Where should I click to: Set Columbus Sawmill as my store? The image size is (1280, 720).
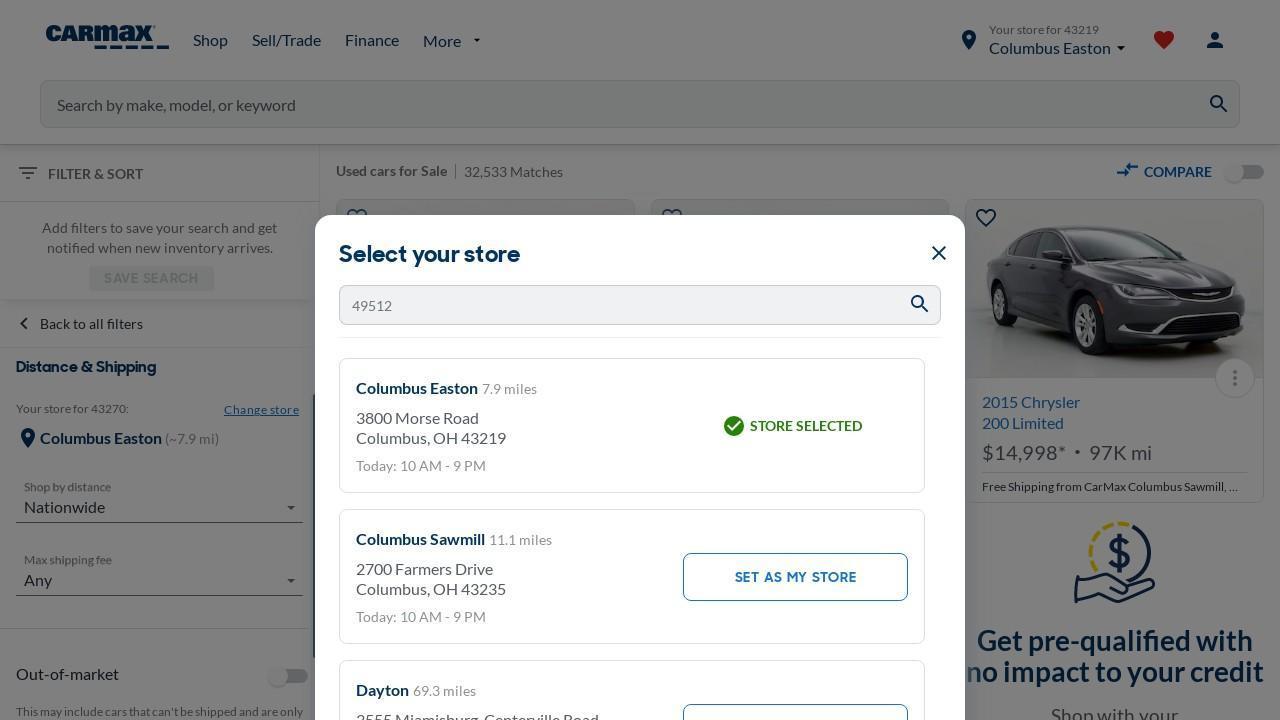[795, 577]
